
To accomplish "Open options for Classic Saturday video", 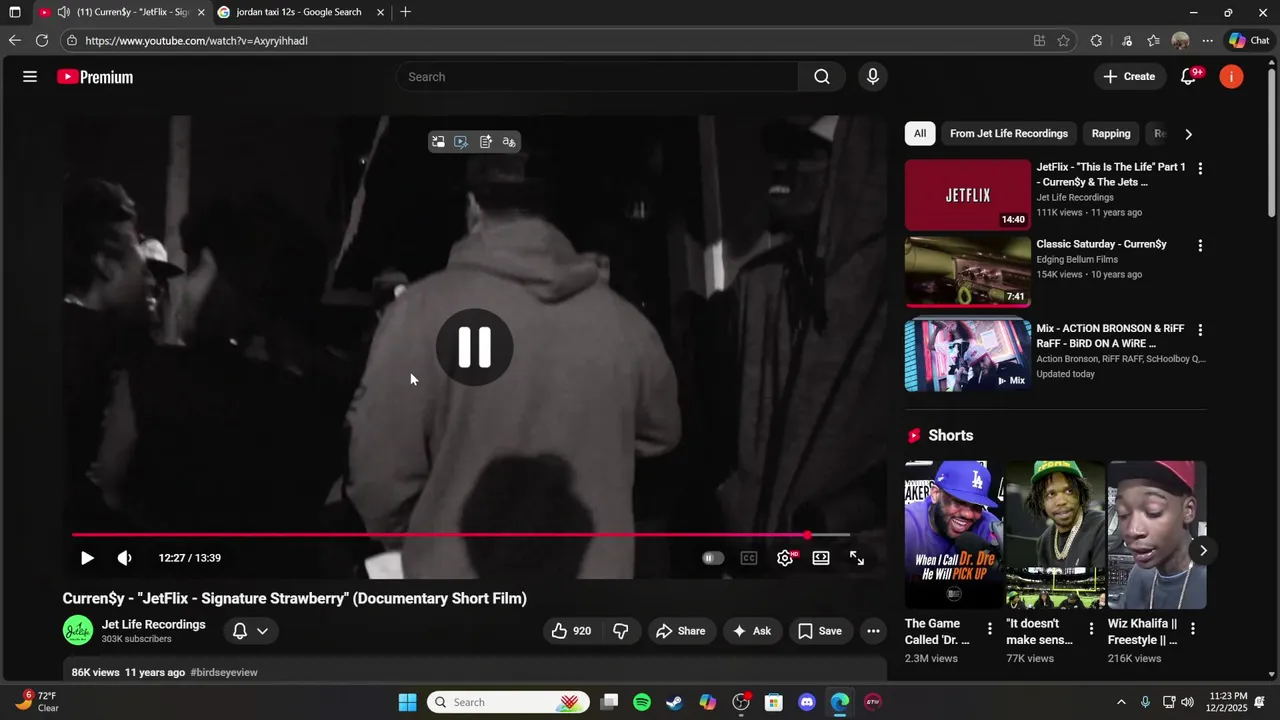I will pyautogui.click(x=1200, y=245).
